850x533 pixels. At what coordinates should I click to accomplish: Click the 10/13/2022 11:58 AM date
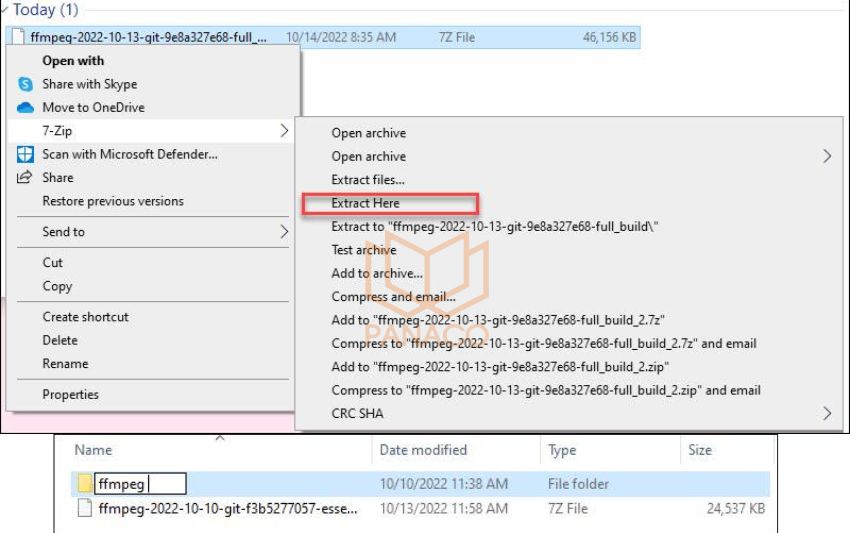tap(443, 508)
